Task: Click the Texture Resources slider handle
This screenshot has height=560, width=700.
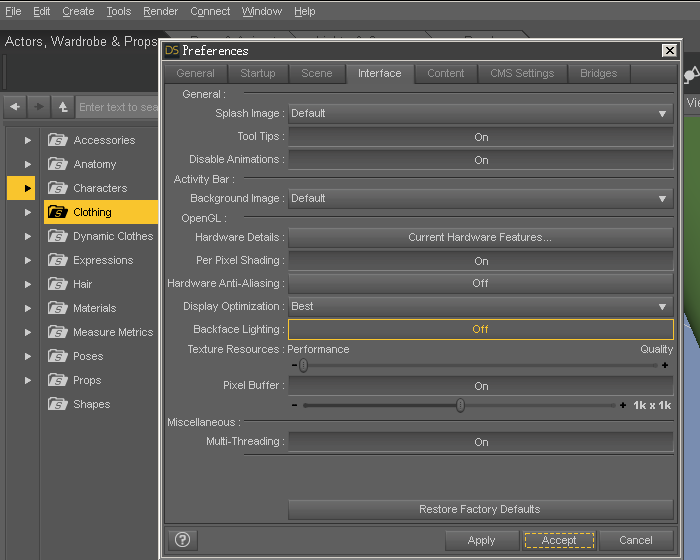Action: (304, 365)
